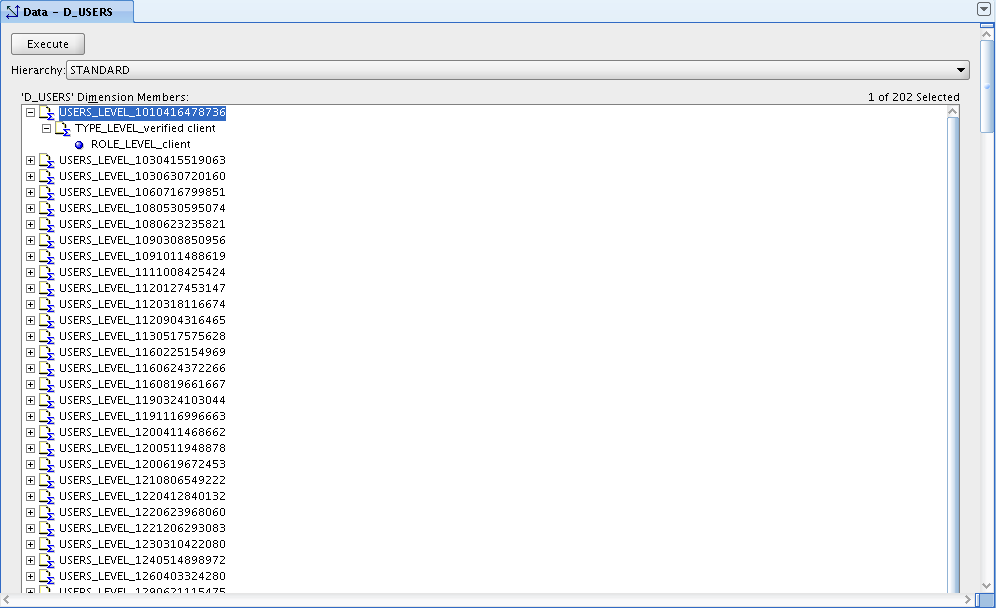Collapse the USERS_LEVEL_1010416478736 node
Screen dimensions: 996x608
click(30, 112)
